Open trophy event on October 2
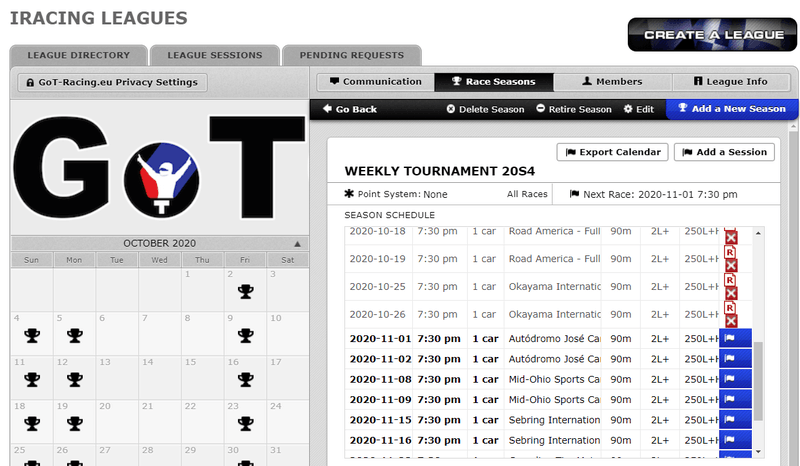The height and width of the screenshot is (466, 800). (x=245, y=291)
